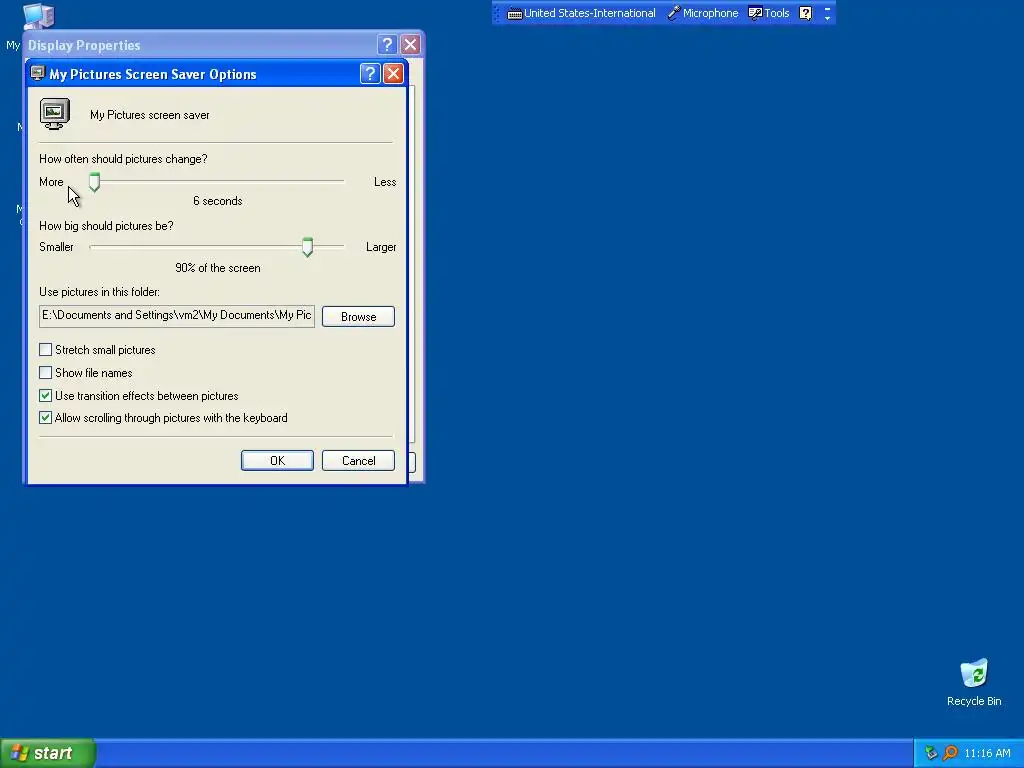
Task: Click the picture change frequency slider thumb
Action: pos(95,182)
